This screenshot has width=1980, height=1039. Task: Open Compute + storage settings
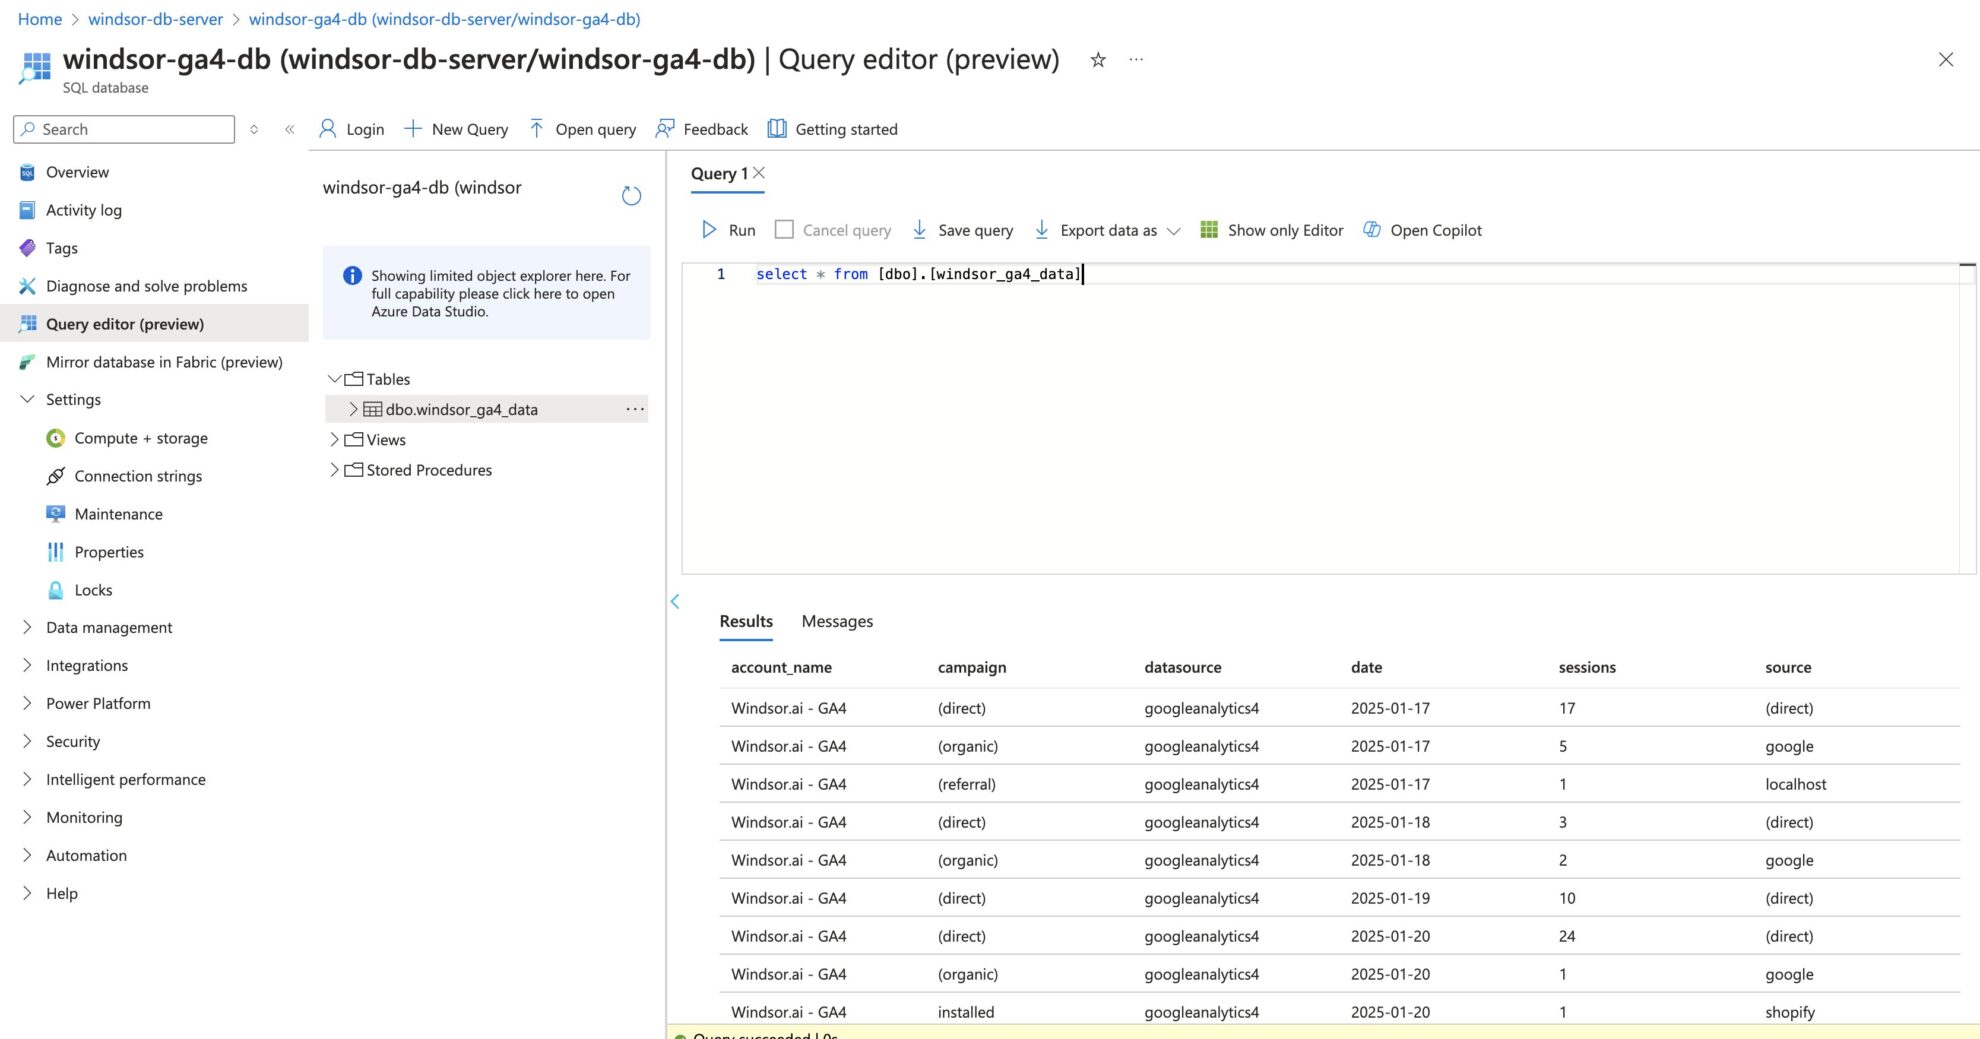pyautogui.click(x=141, y=438)
